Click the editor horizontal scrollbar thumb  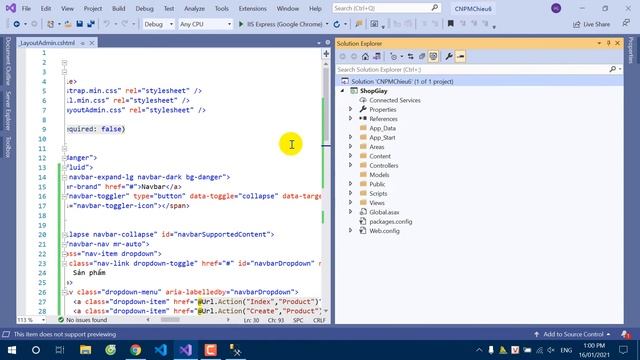pyautogui.click(x=170, y=320)
